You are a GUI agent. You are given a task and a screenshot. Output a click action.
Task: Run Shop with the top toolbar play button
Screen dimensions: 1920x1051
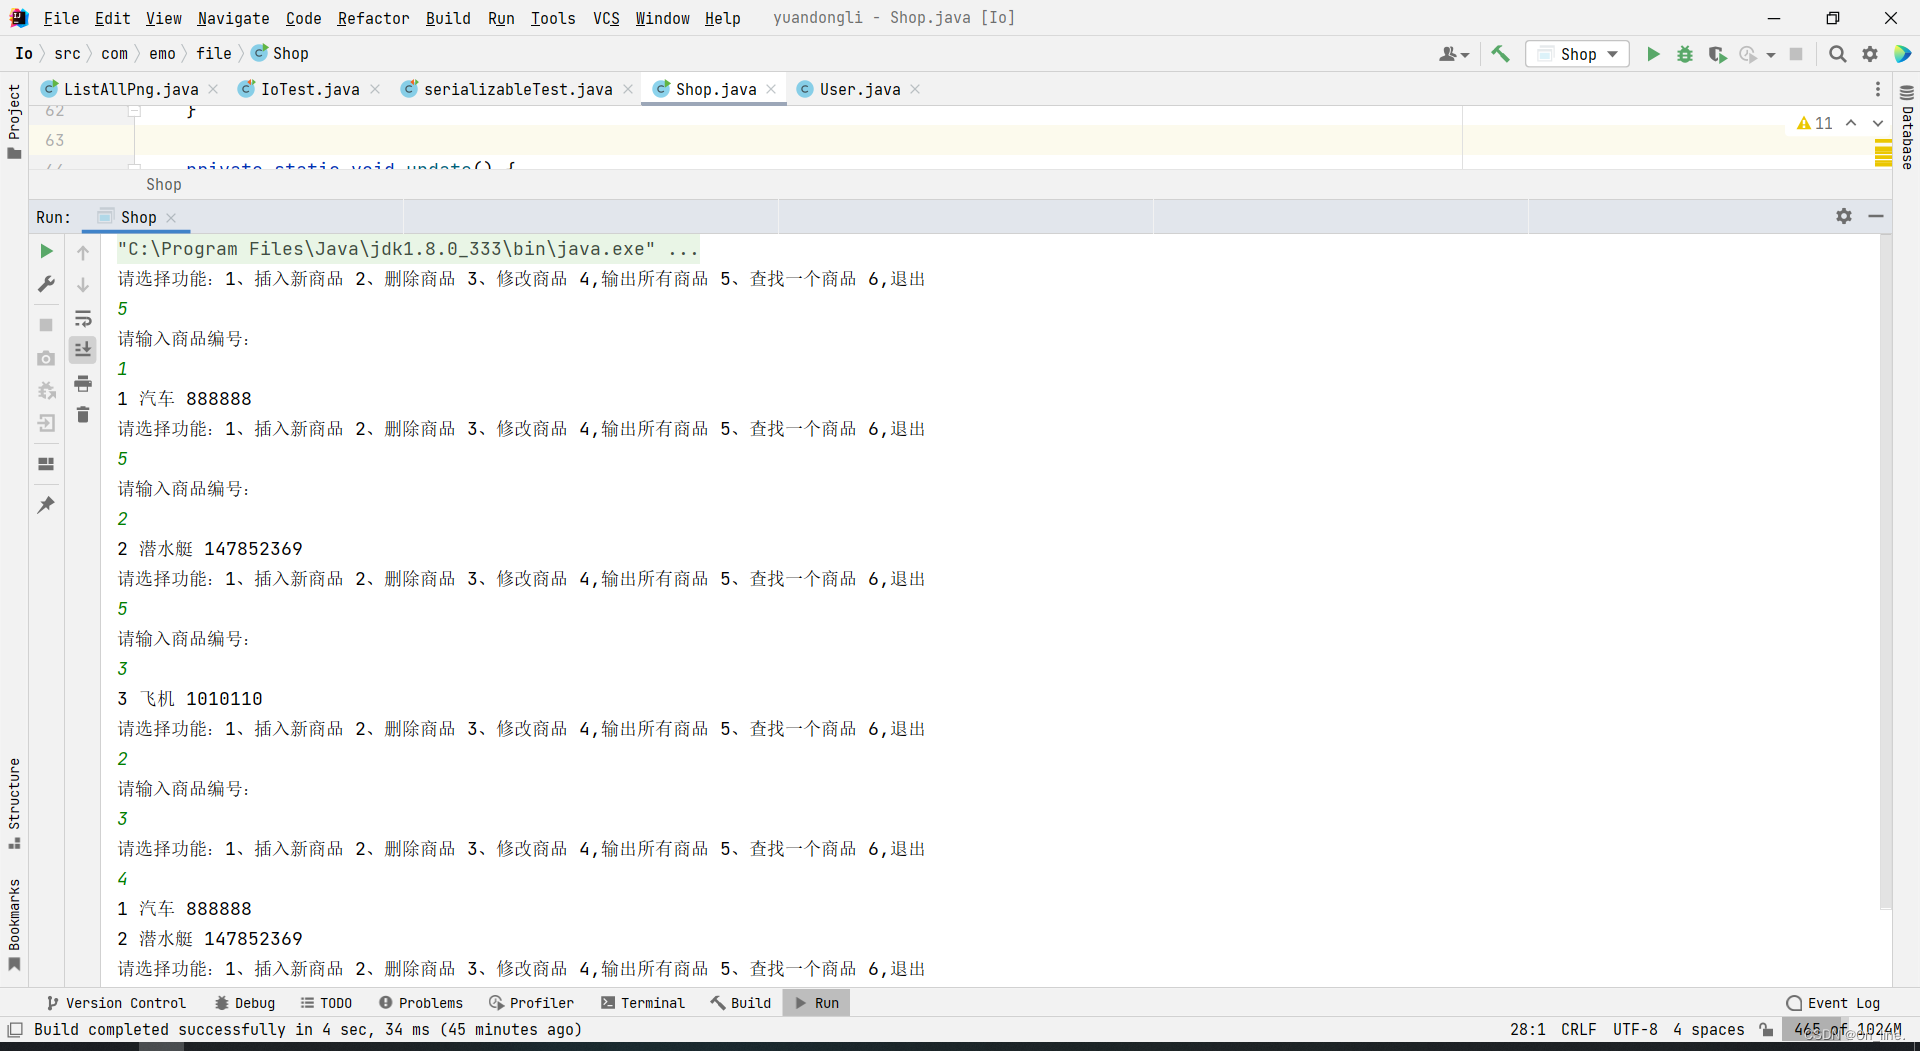tap(1653, 54)
